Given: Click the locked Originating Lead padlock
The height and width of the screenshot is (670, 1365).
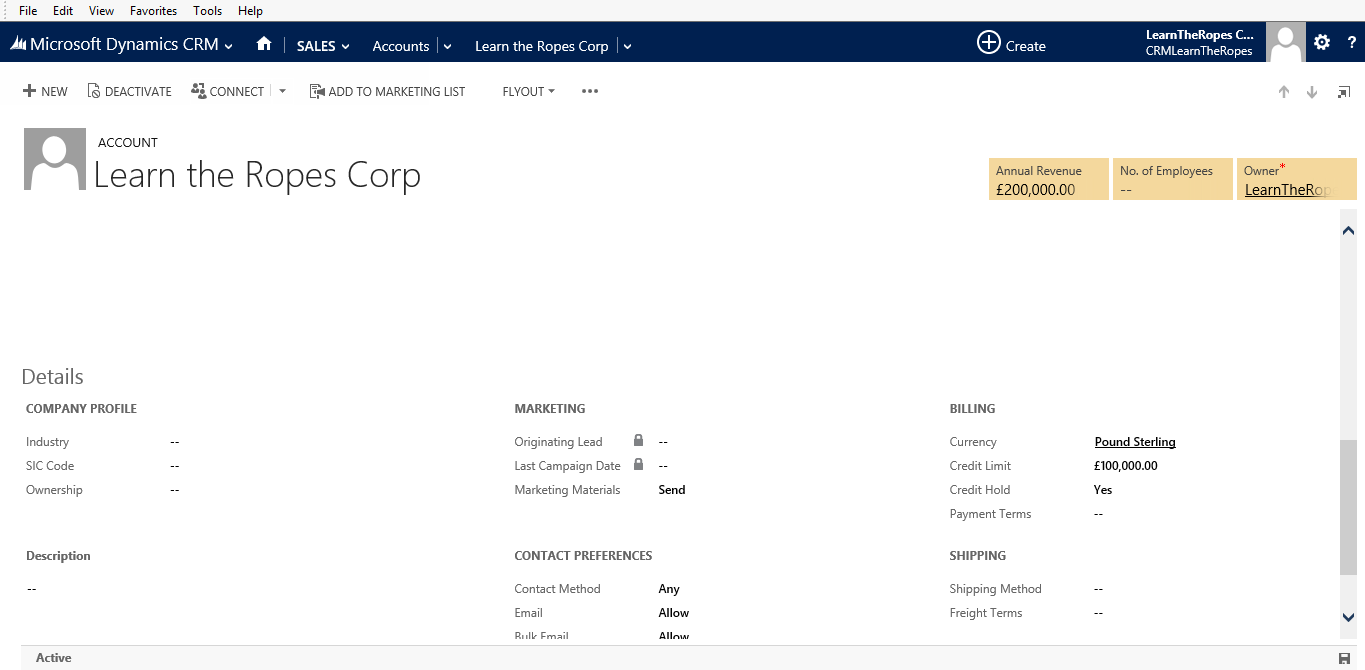Looking at the screenshot, I should click(637, 441).
